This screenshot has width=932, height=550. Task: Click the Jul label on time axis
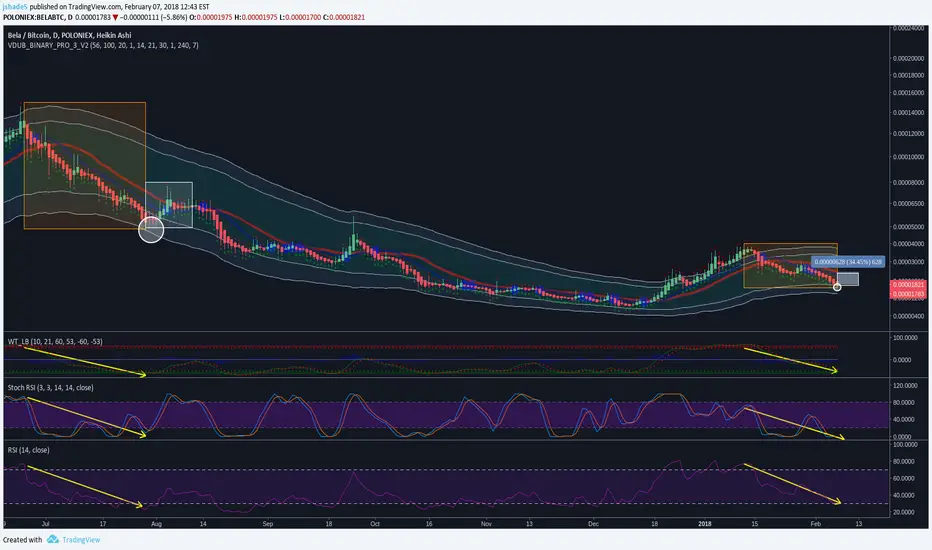(x=45, y=524)
